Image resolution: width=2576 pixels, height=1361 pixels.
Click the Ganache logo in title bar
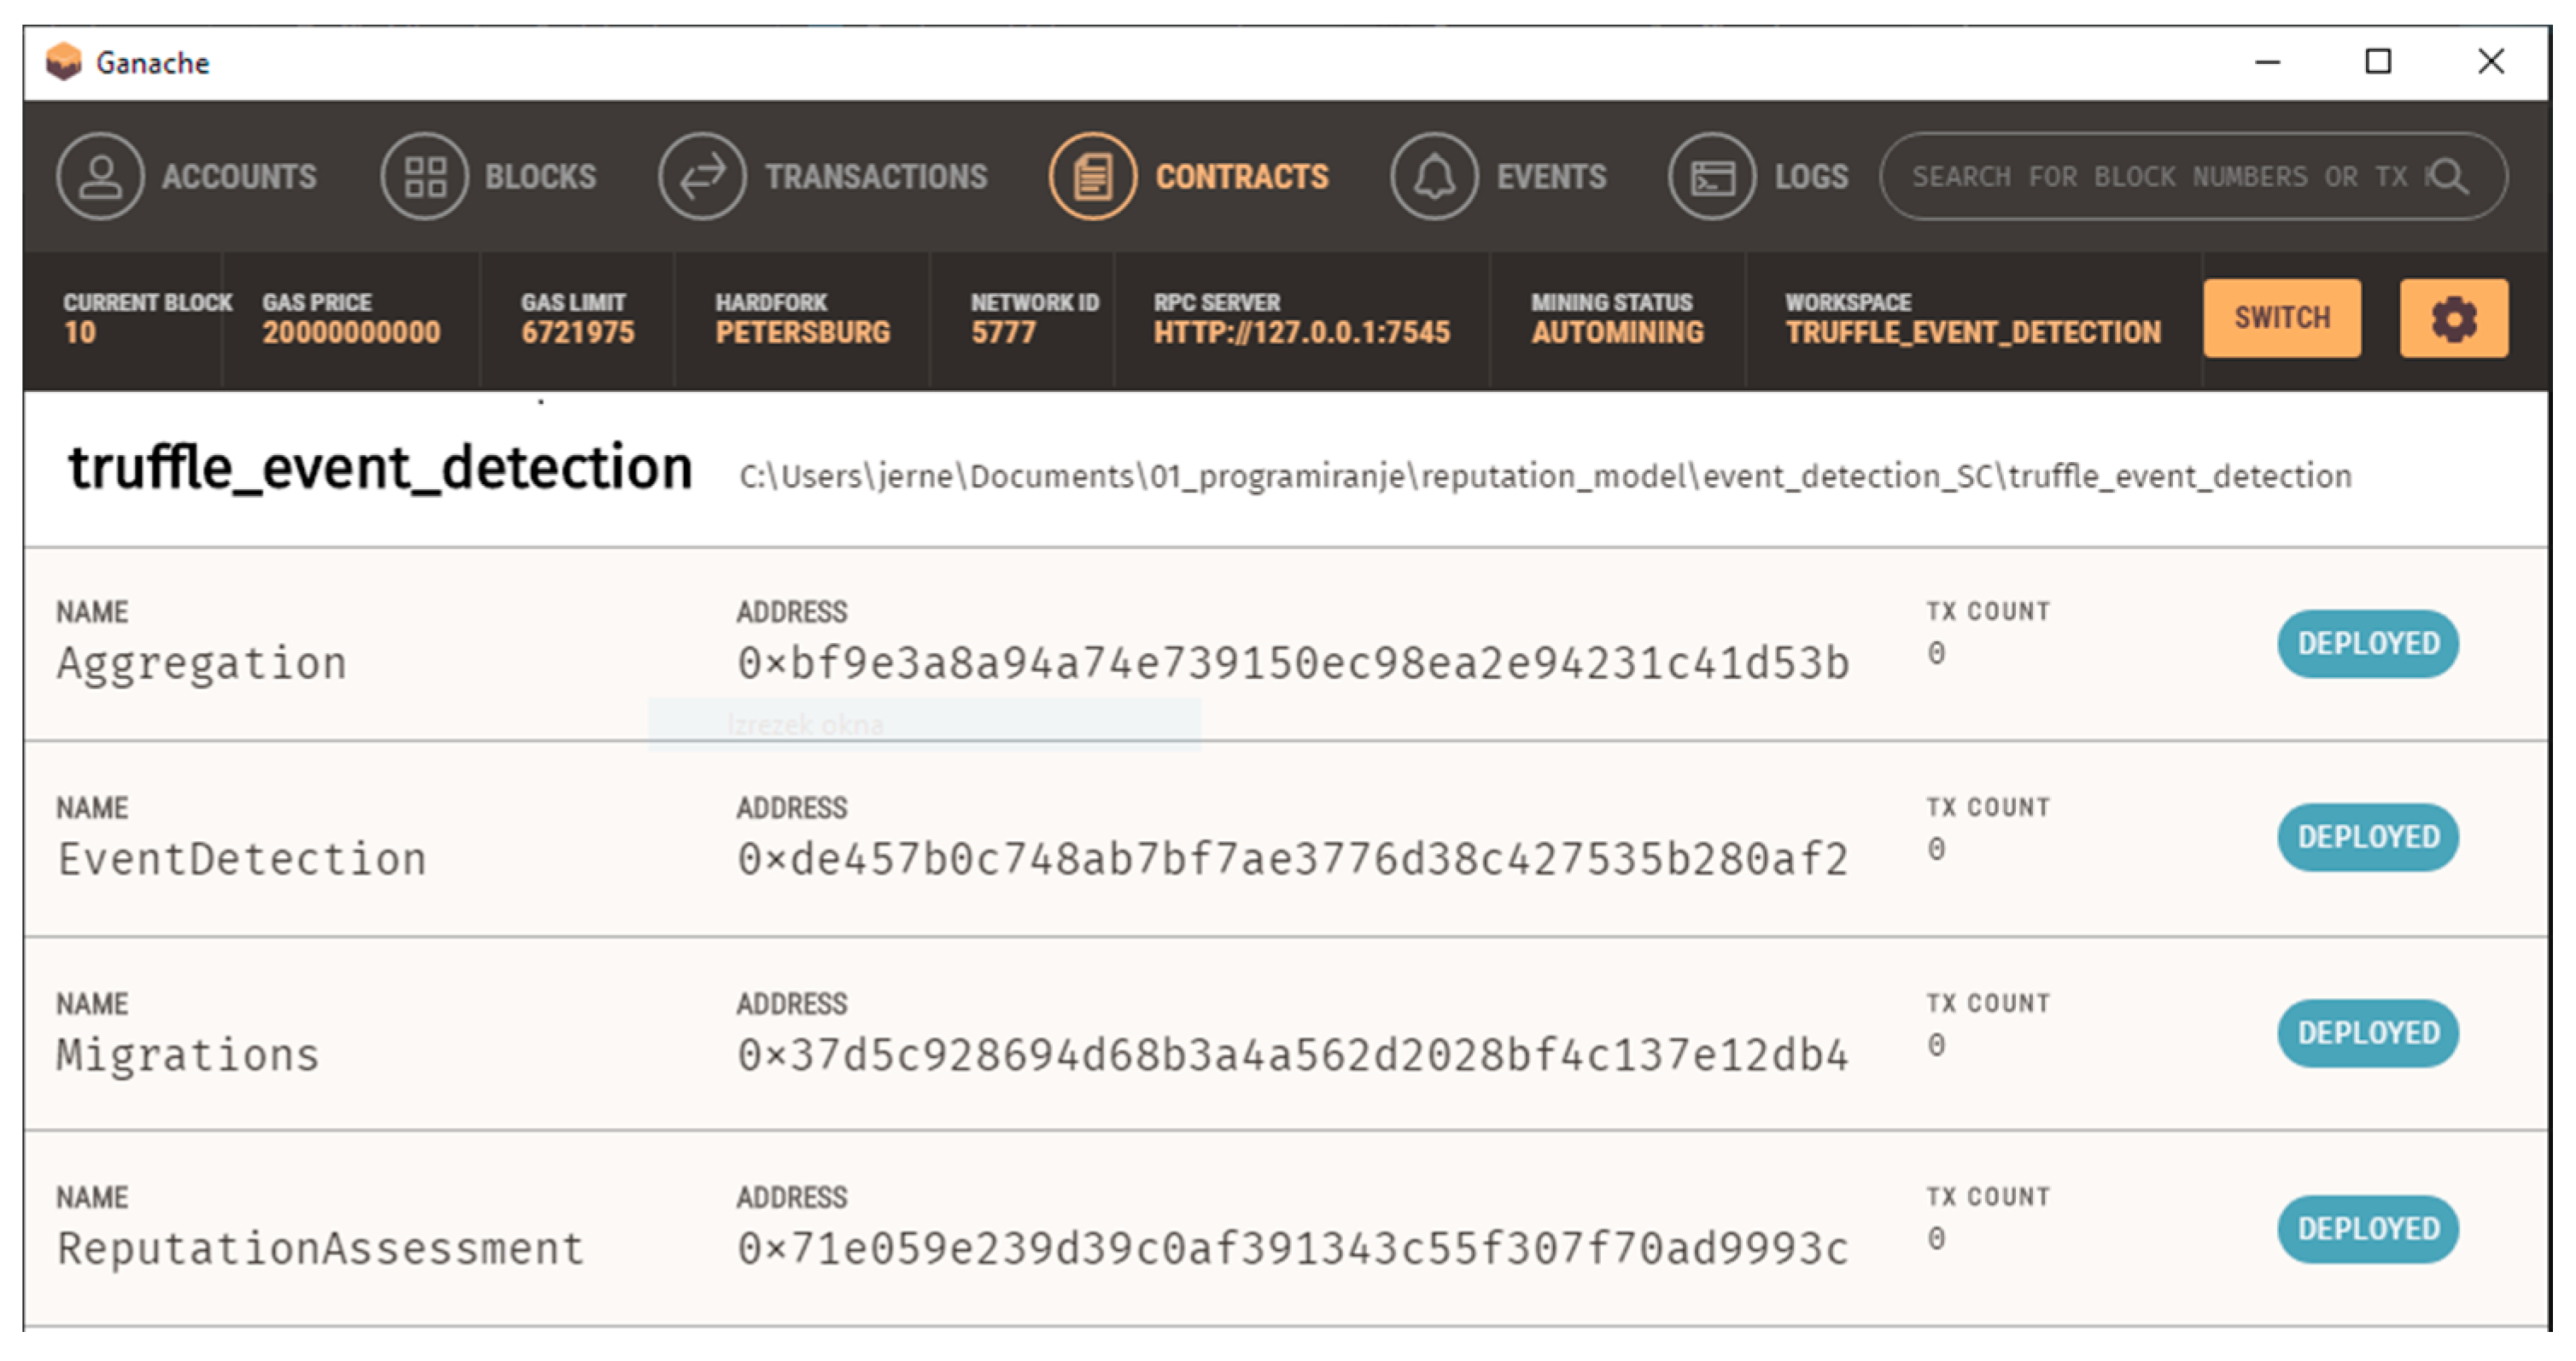pyautogui.click(x=64, y=62)
